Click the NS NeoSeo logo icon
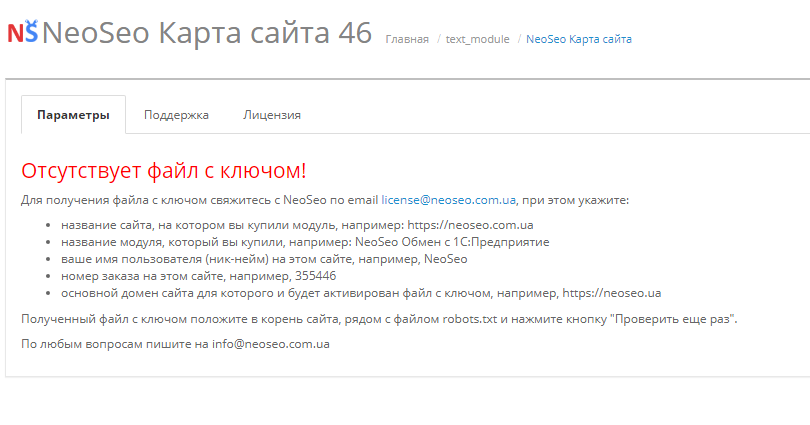 click(23, 32)
